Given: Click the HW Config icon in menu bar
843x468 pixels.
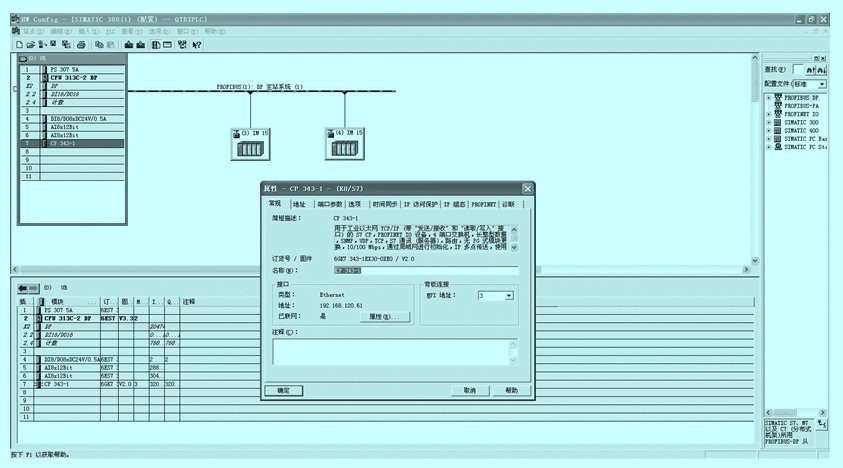Looking at the screenshot, I should pos(16,31).
